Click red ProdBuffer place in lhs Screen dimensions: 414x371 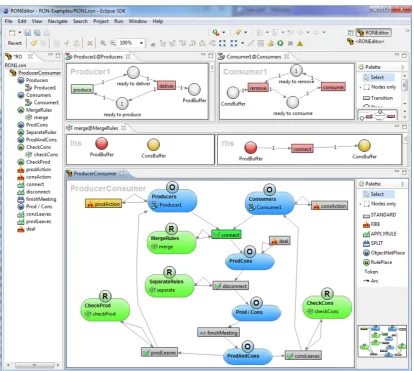pos(102,144)
